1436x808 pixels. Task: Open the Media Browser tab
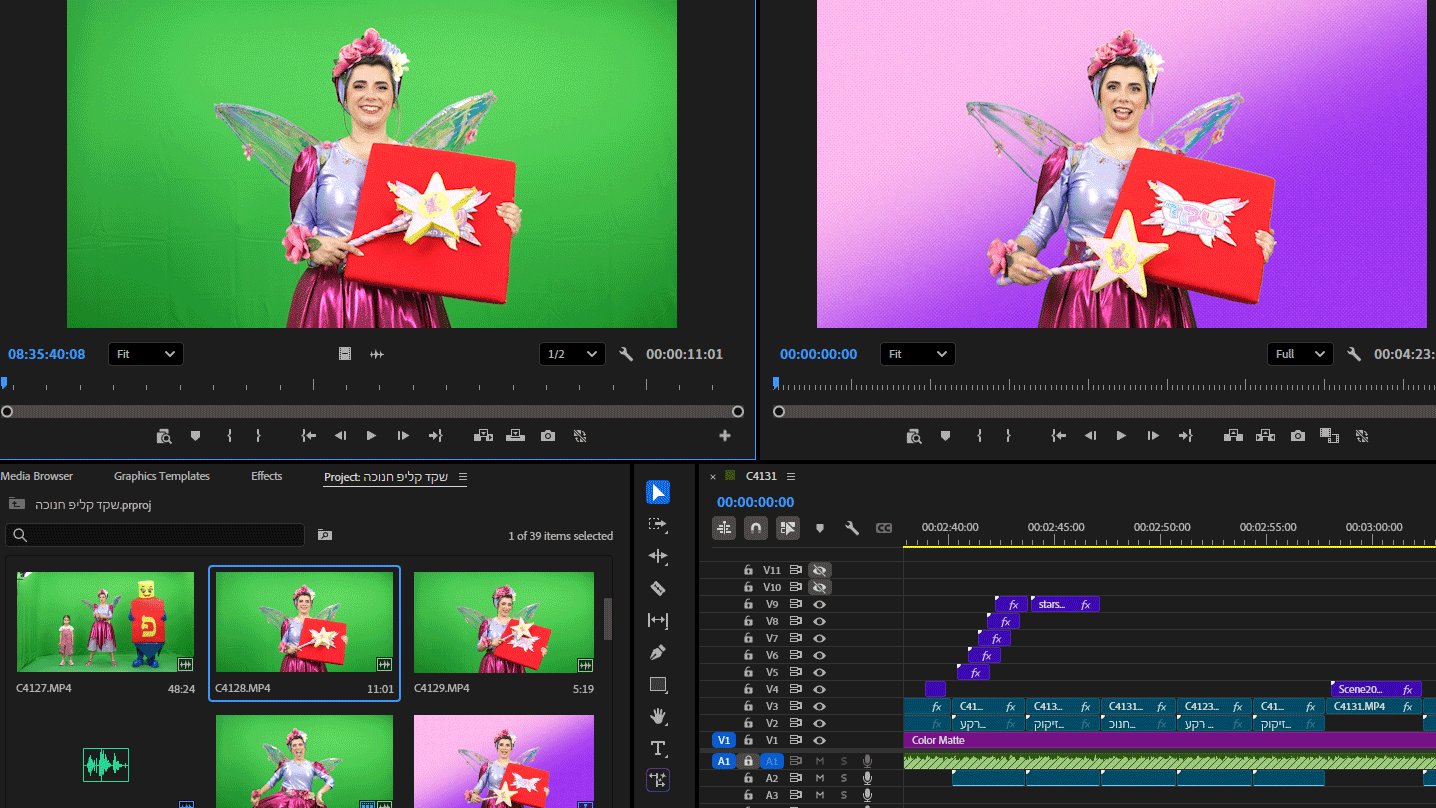[x=37, y=476]
